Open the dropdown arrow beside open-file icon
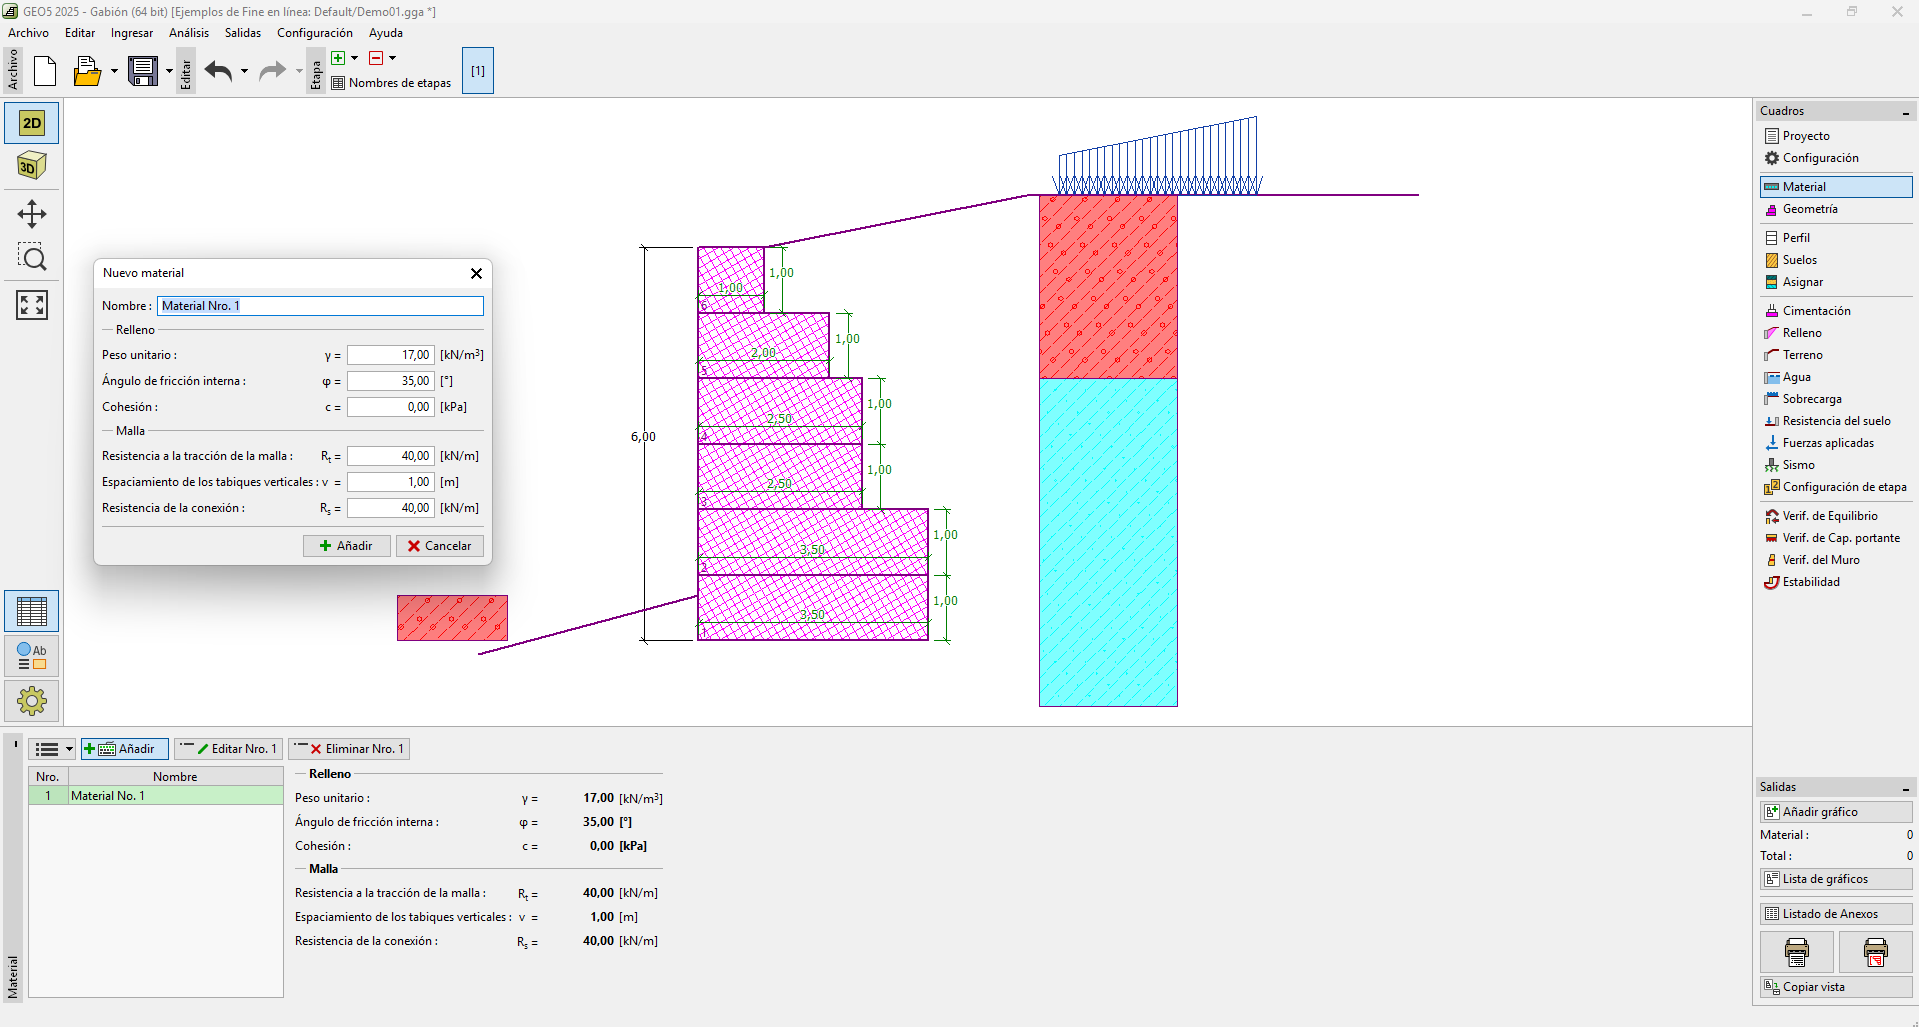The height and width of the screenshot is (1027, 1919). [114, 71]
